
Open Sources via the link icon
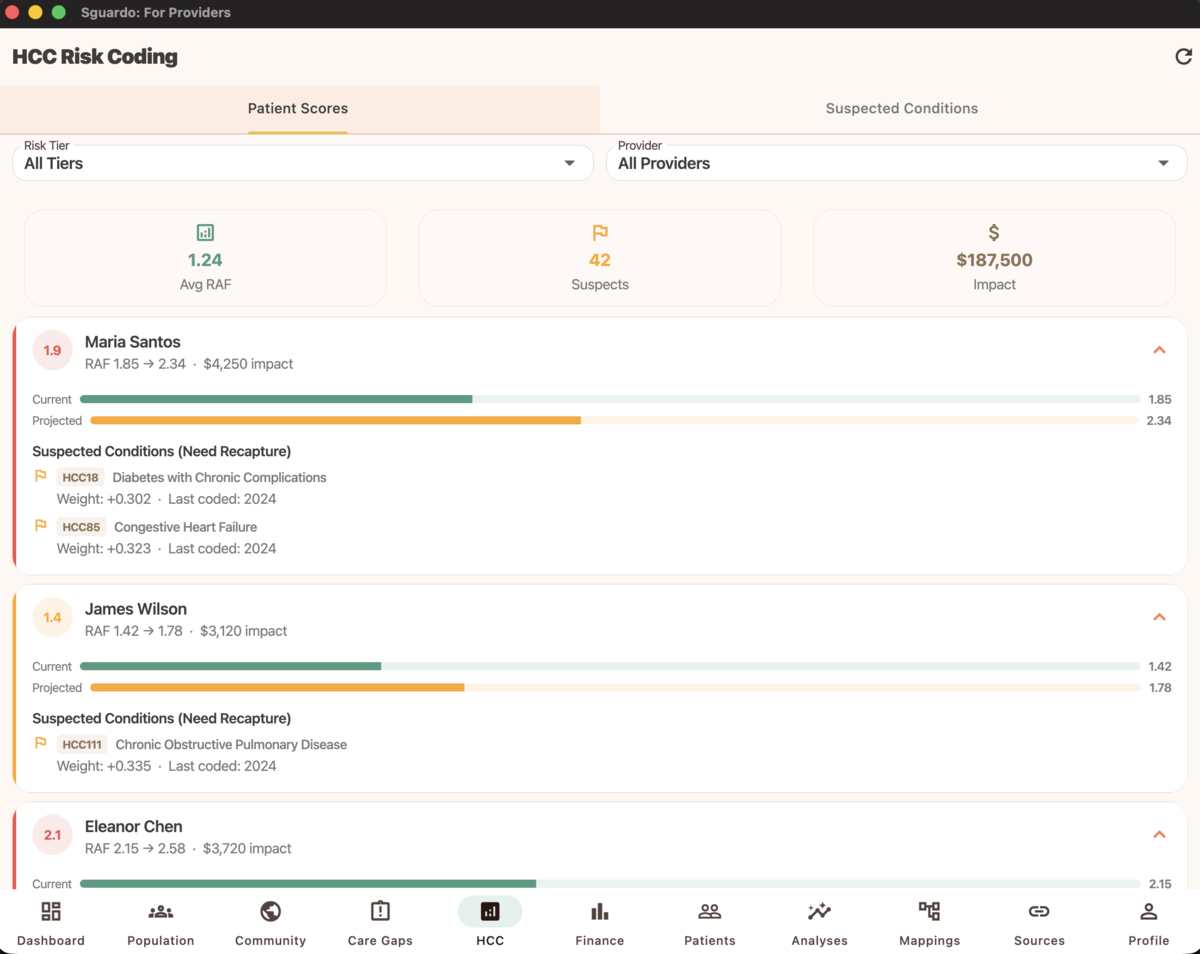click(1038, 912)
